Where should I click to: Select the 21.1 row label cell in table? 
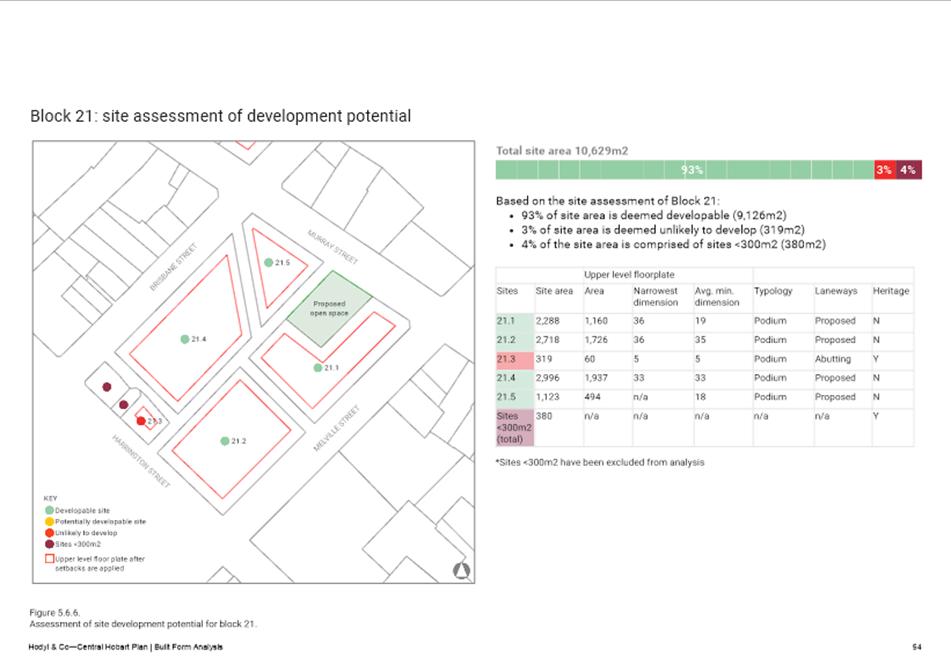pos(514,321)
